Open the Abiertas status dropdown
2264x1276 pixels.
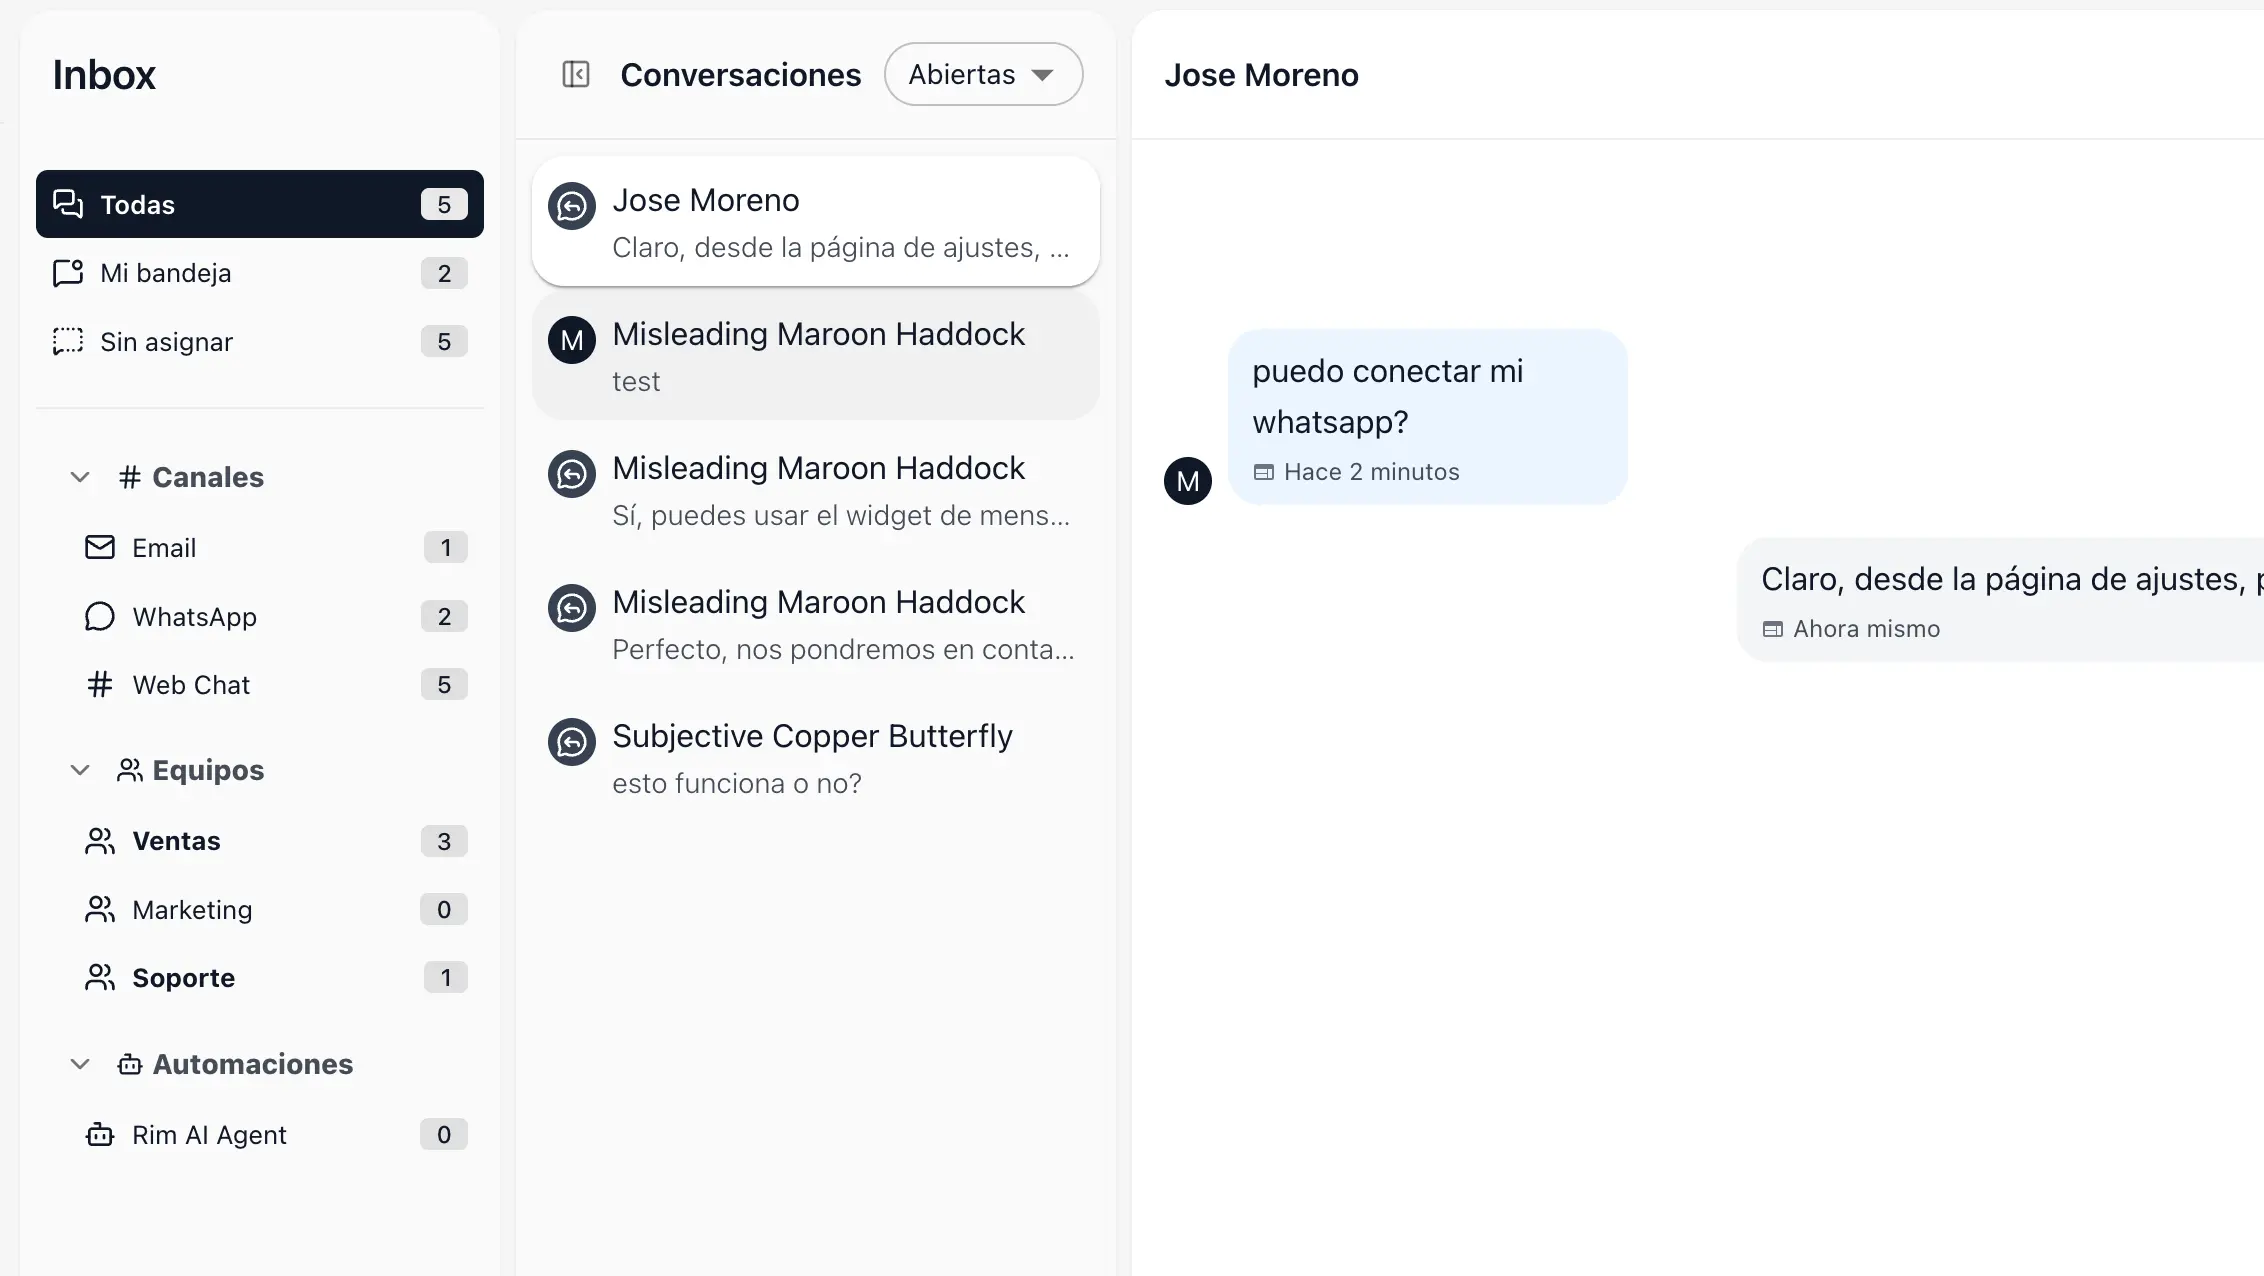[x=982, y=74]
